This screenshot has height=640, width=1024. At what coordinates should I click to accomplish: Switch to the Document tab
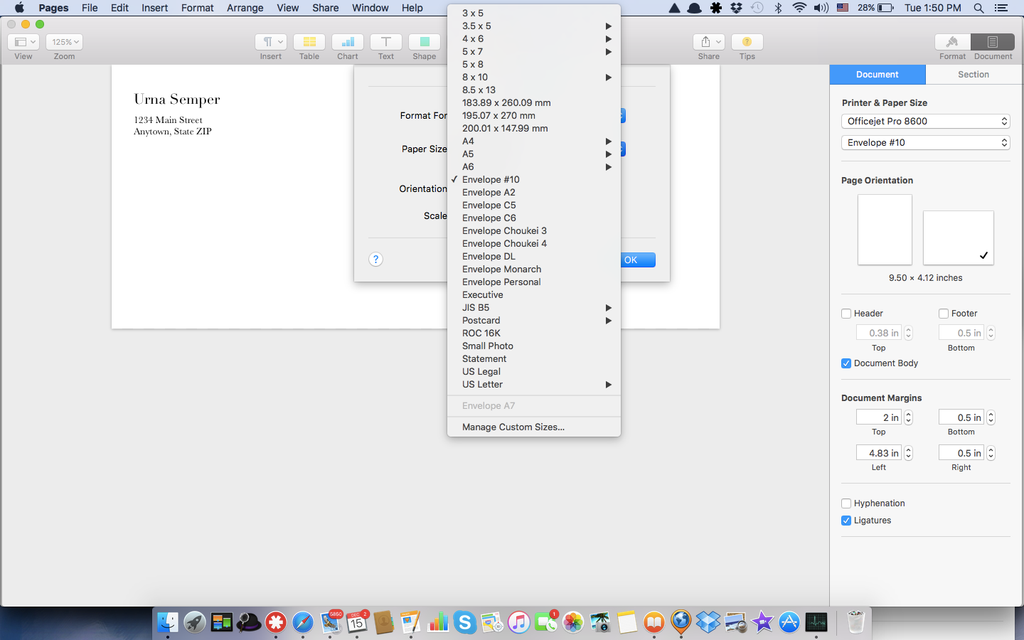(x=878, y=74)
